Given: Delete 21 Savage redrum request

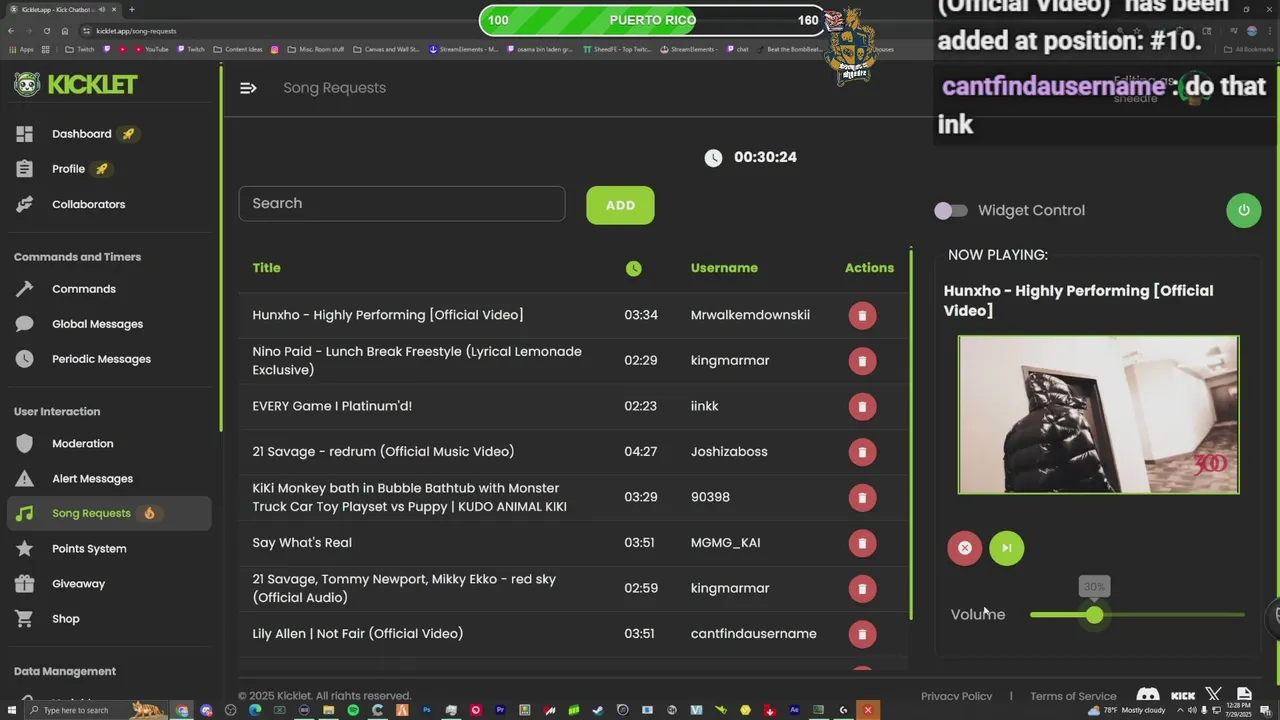Looking at the screenshot, I should click(862, 452).
